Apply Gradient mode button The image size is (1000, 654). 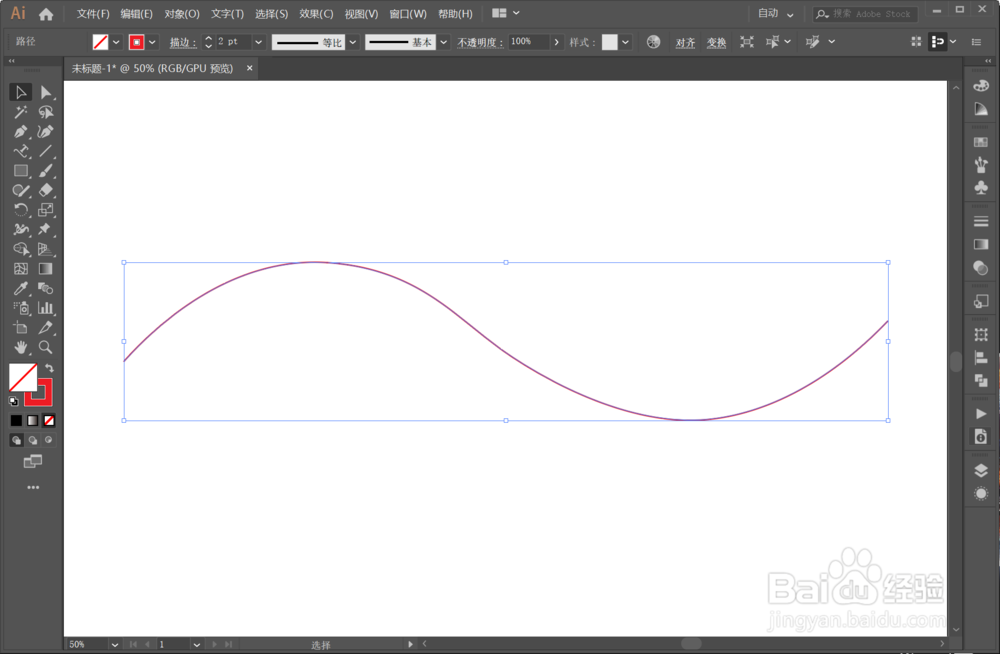tap(33, 420)
